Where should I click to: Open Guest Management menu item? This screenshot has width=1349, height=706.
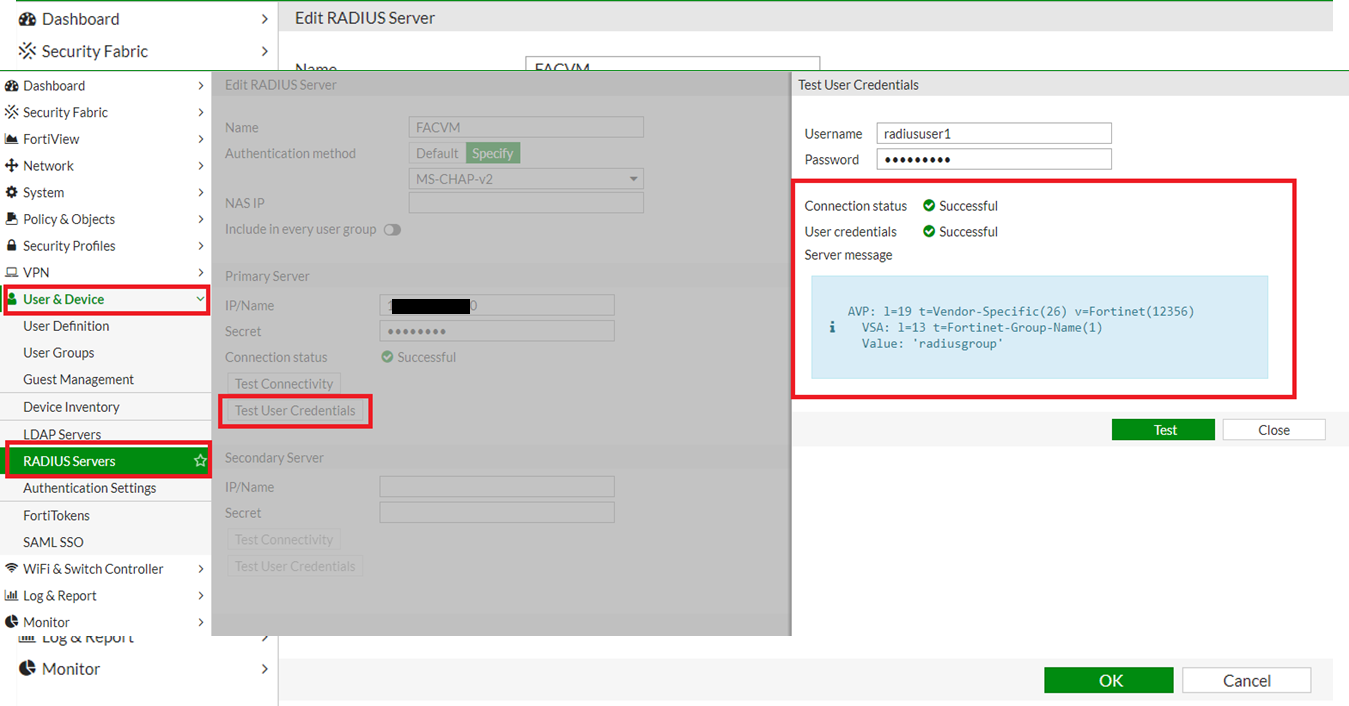[79, 380]
